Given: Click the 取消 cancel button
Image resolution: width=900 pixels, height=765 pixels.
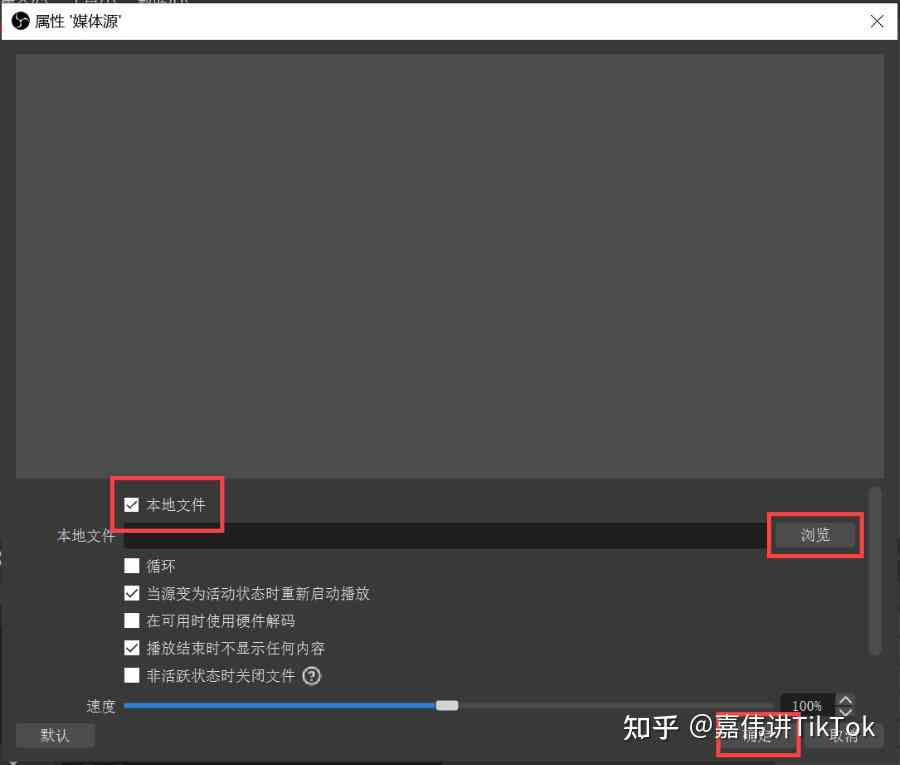Looking at the screenshot, I should (x=844, y=736).
